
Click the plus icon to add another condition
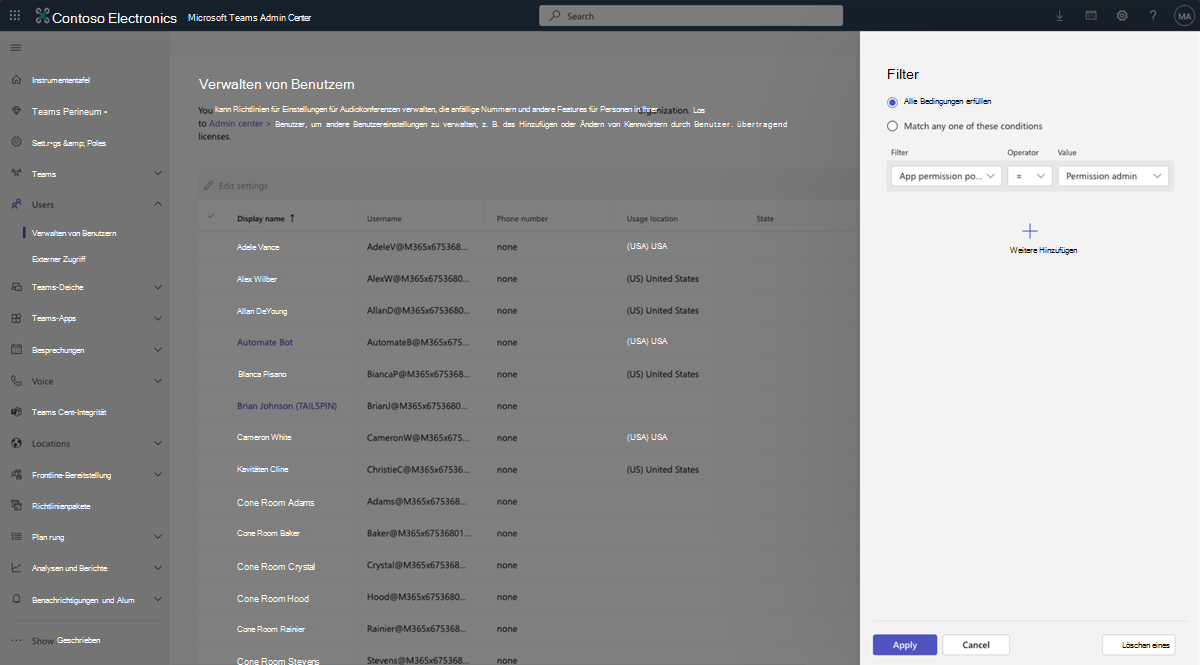pos(1030,231)
